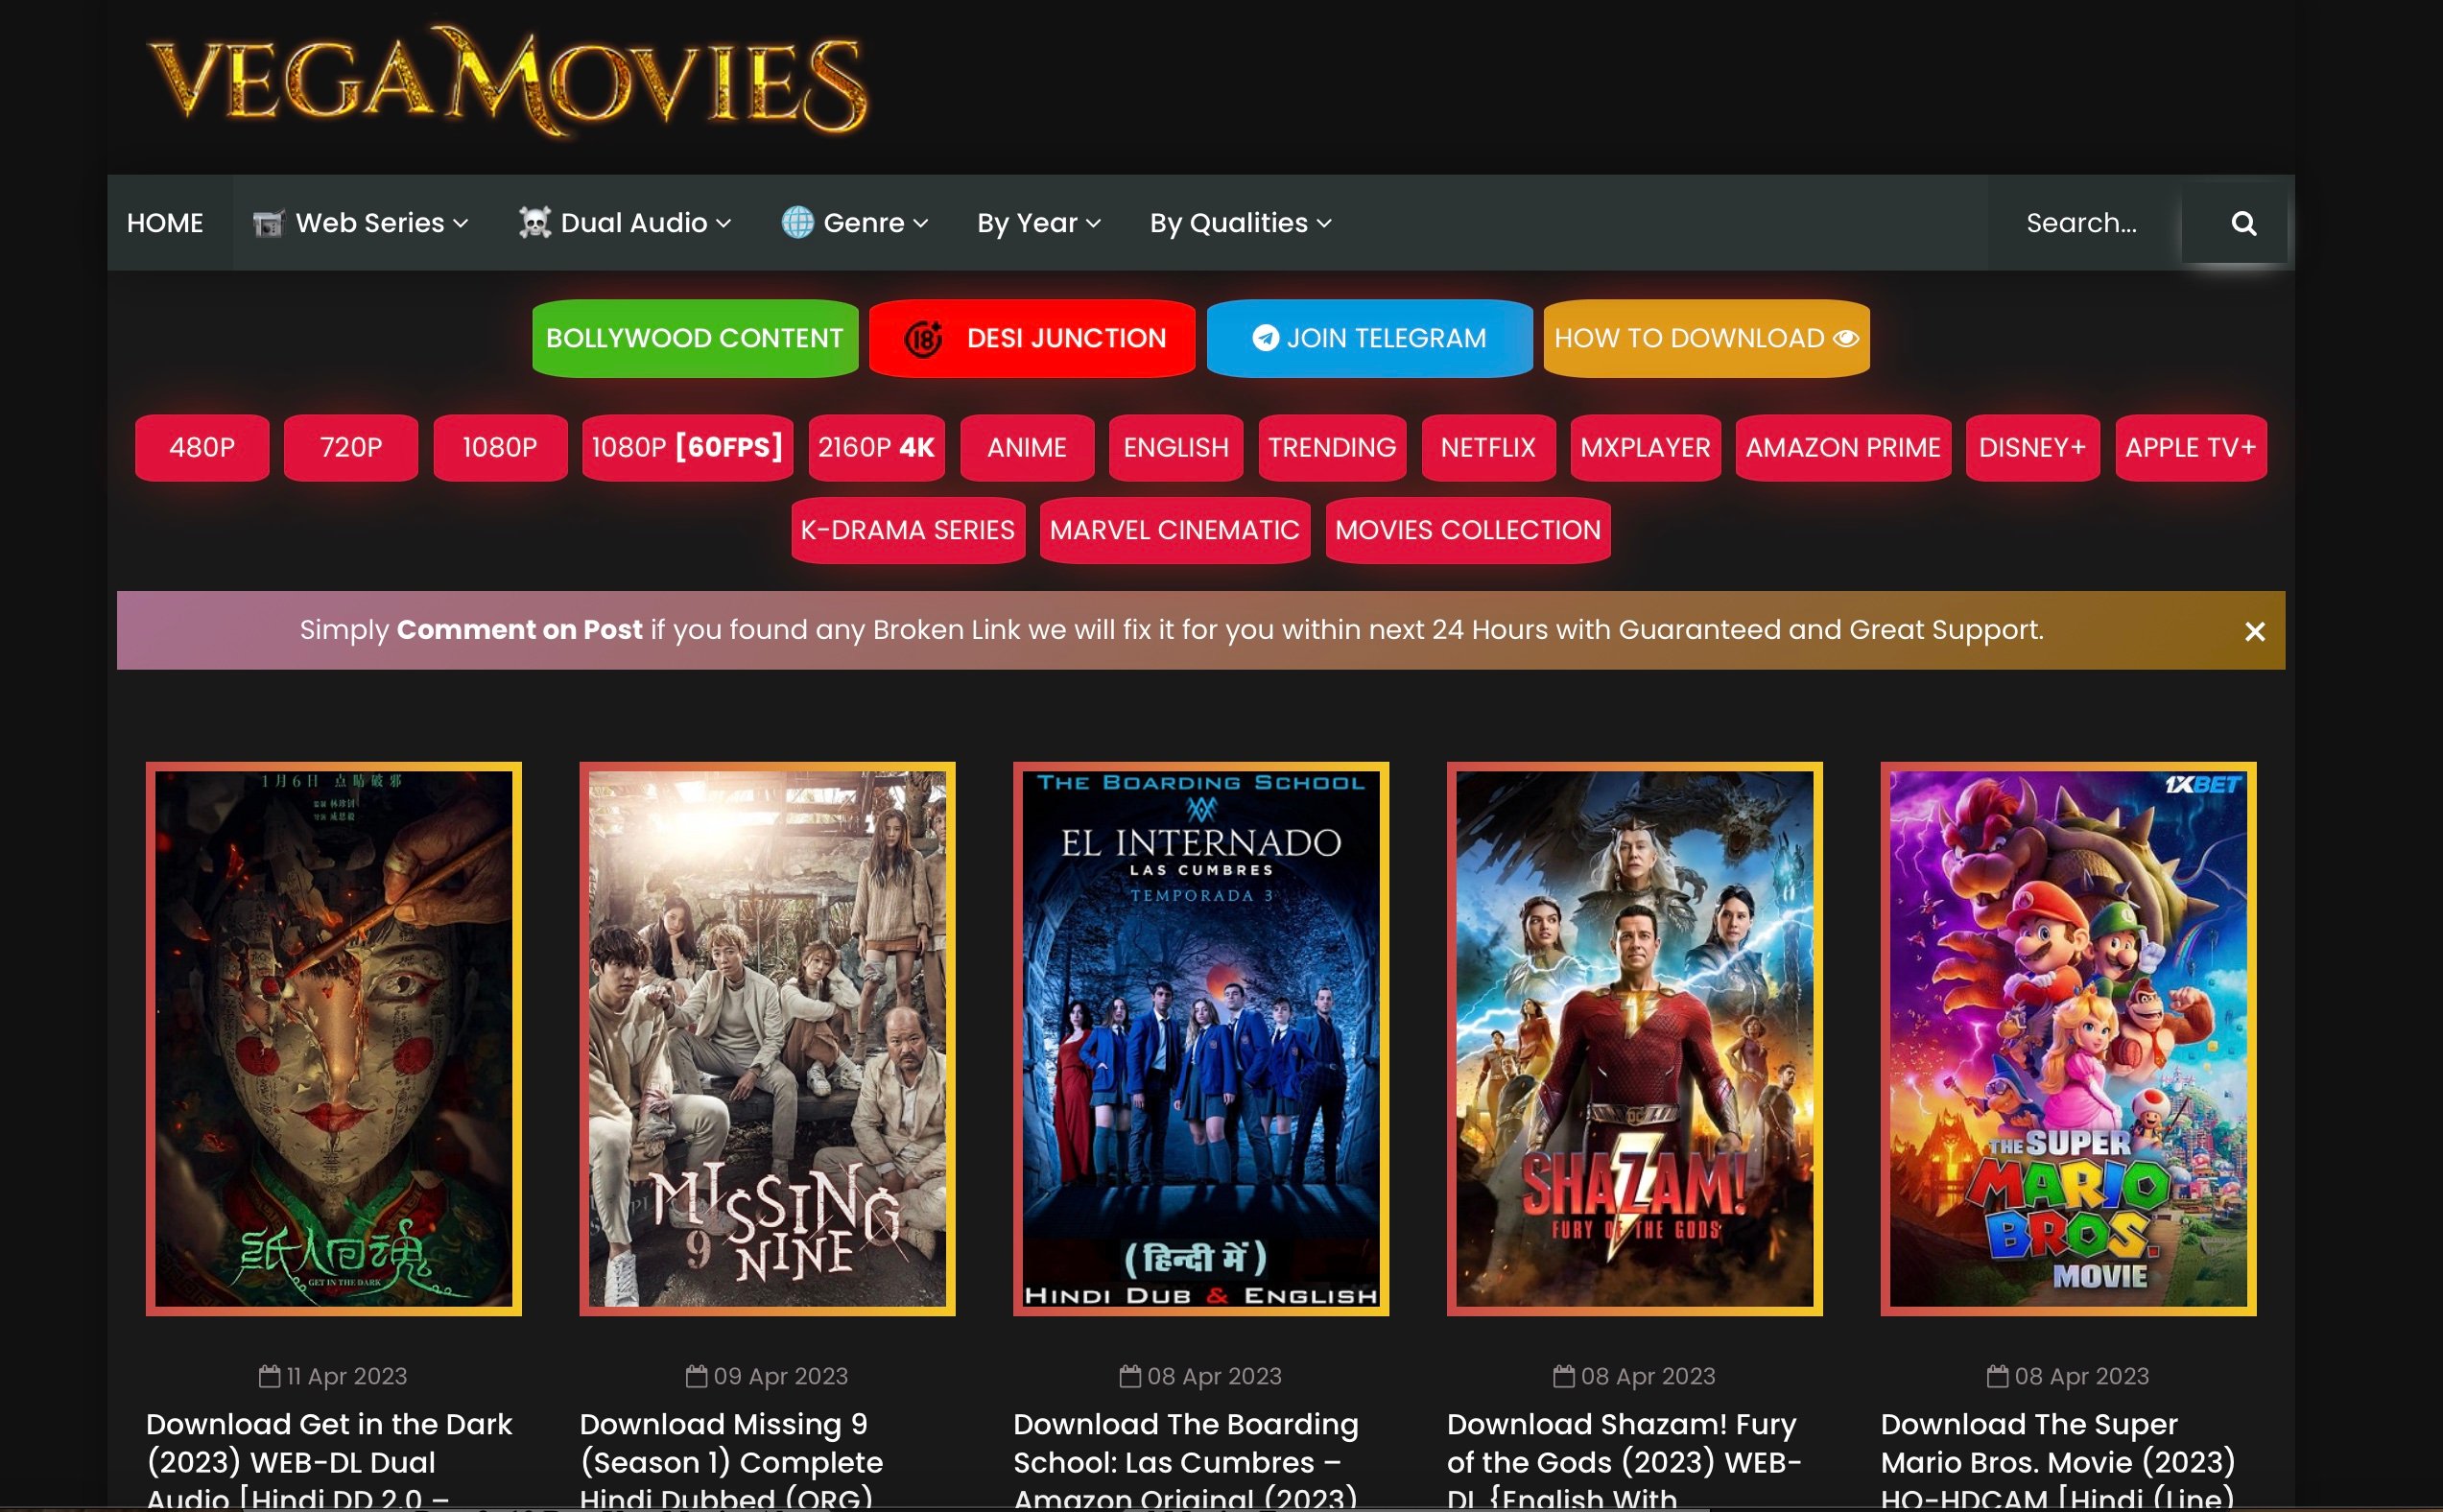
Task: Click the 11 Apr 2023 date text
Action: pos(347,1376)
